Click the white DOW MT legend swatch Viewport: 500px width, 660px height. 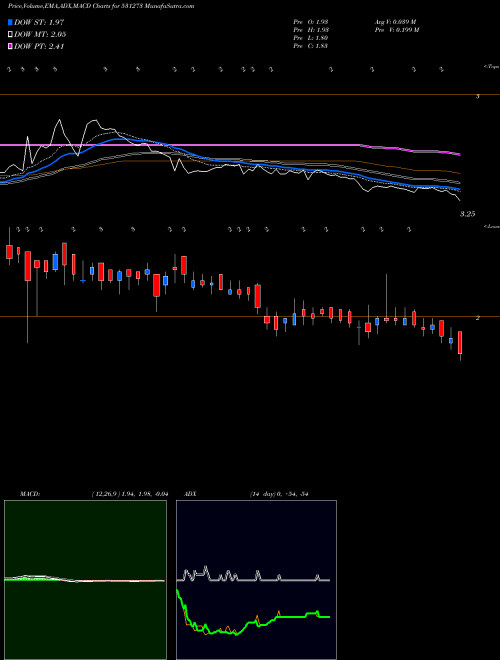click(x=11, y=35)
